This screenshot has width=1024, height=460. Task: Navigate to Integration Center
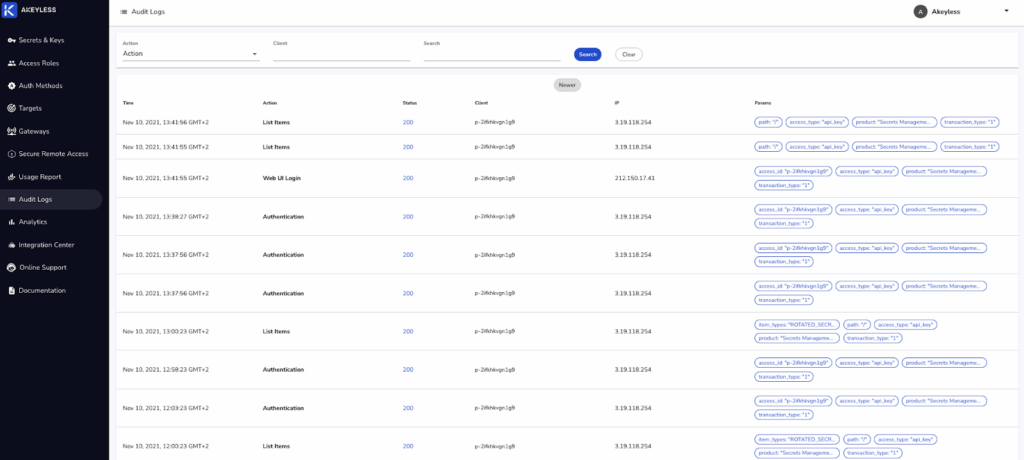point(46,245)
